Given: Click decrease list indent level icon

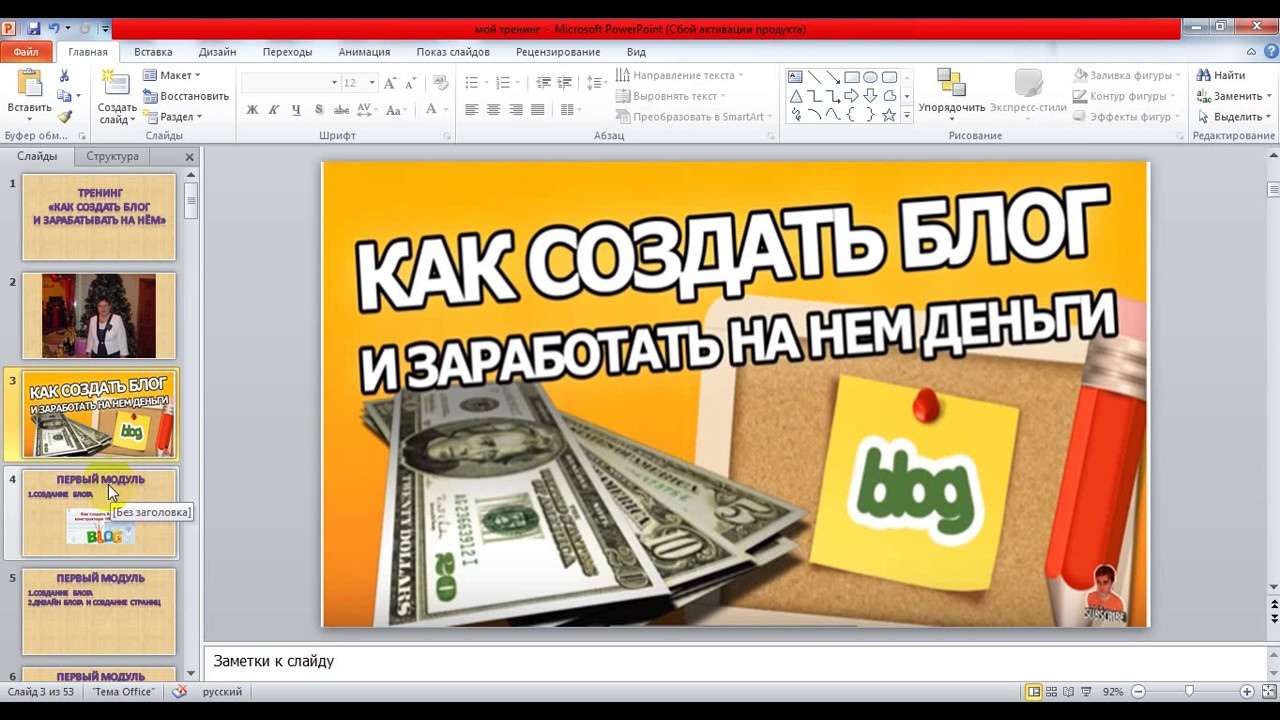Looking at the screenshot, I should point(543,83).
